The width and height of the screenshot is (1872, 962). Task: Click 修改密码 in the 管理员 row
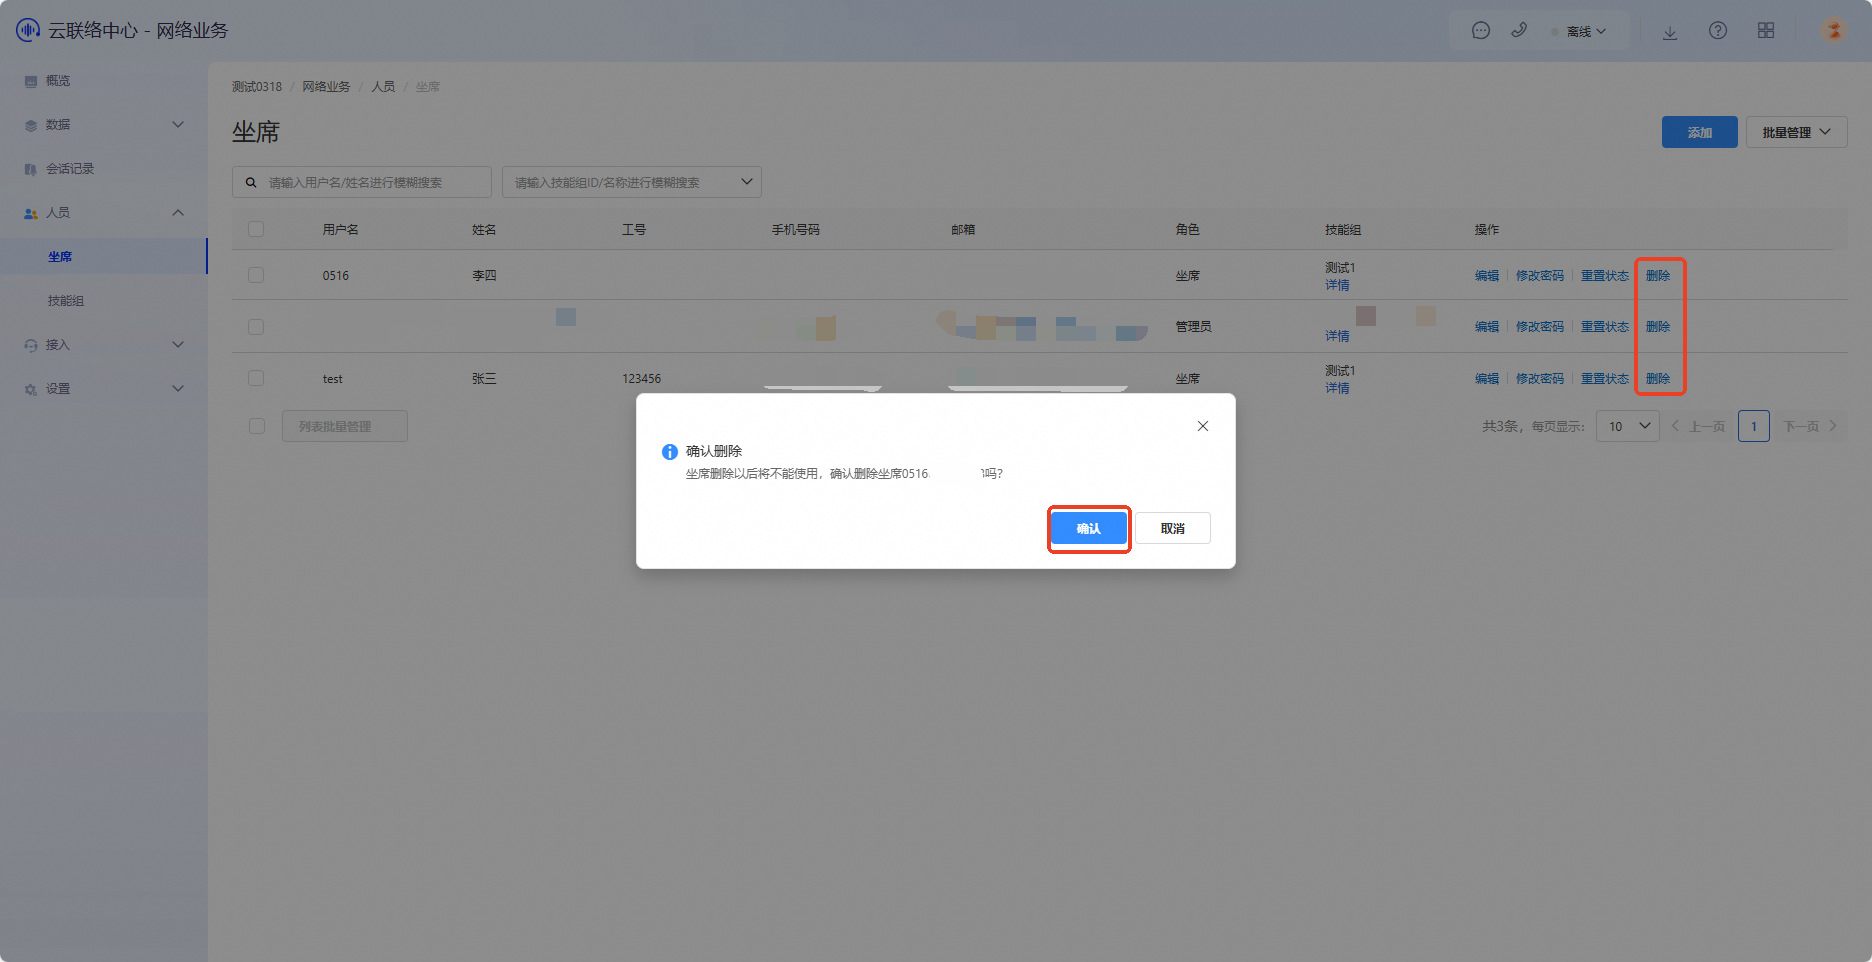coord(1540,327)
